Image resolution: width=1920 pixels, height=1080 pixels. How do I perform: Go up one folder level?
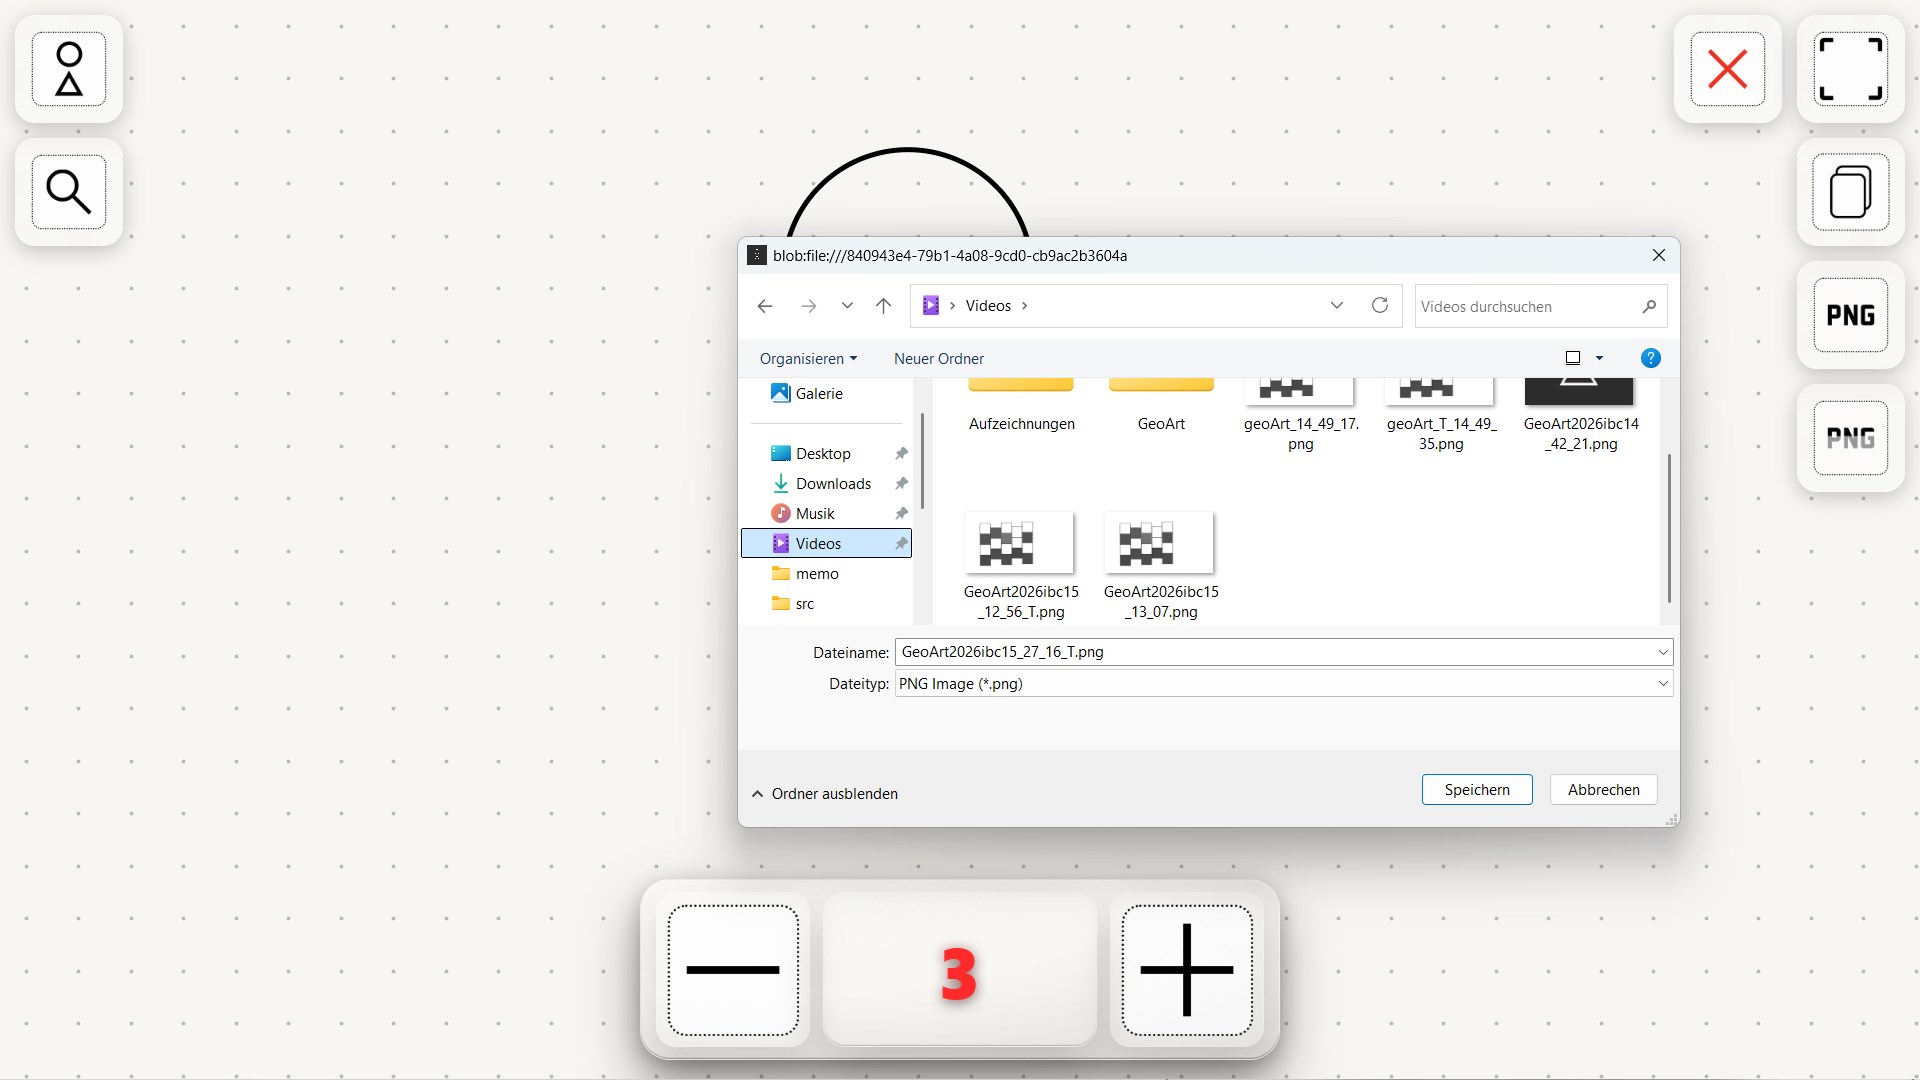[x=883, y=306]
